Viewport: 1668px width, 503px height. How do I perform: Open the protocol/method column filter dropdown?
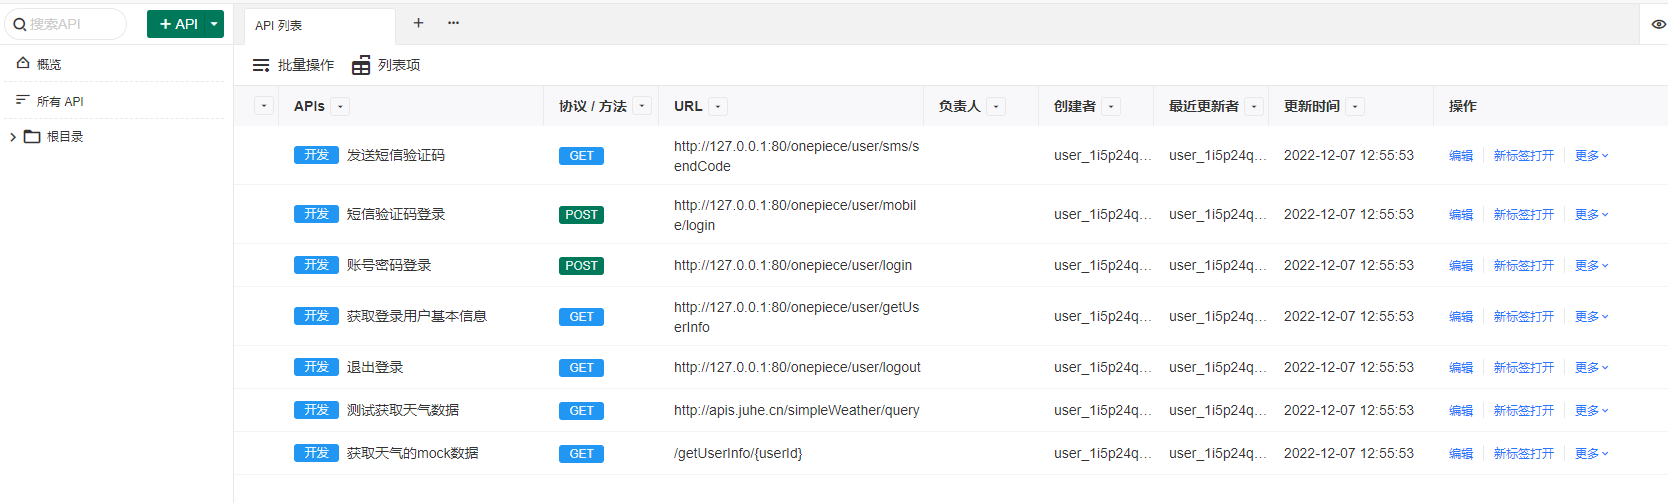(642, 106)
